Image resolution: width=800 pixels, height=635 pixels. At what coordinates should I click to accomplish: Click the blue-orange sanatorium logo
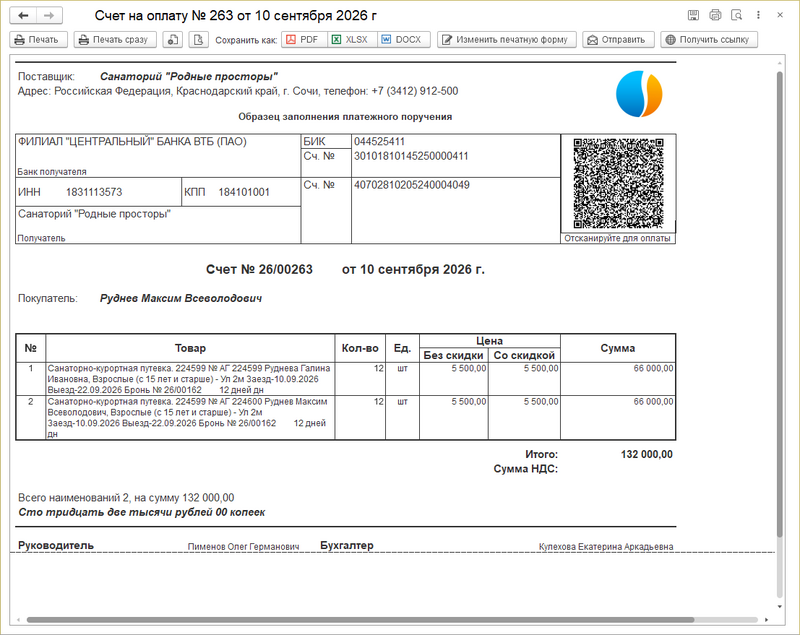(x=639, y=94)
